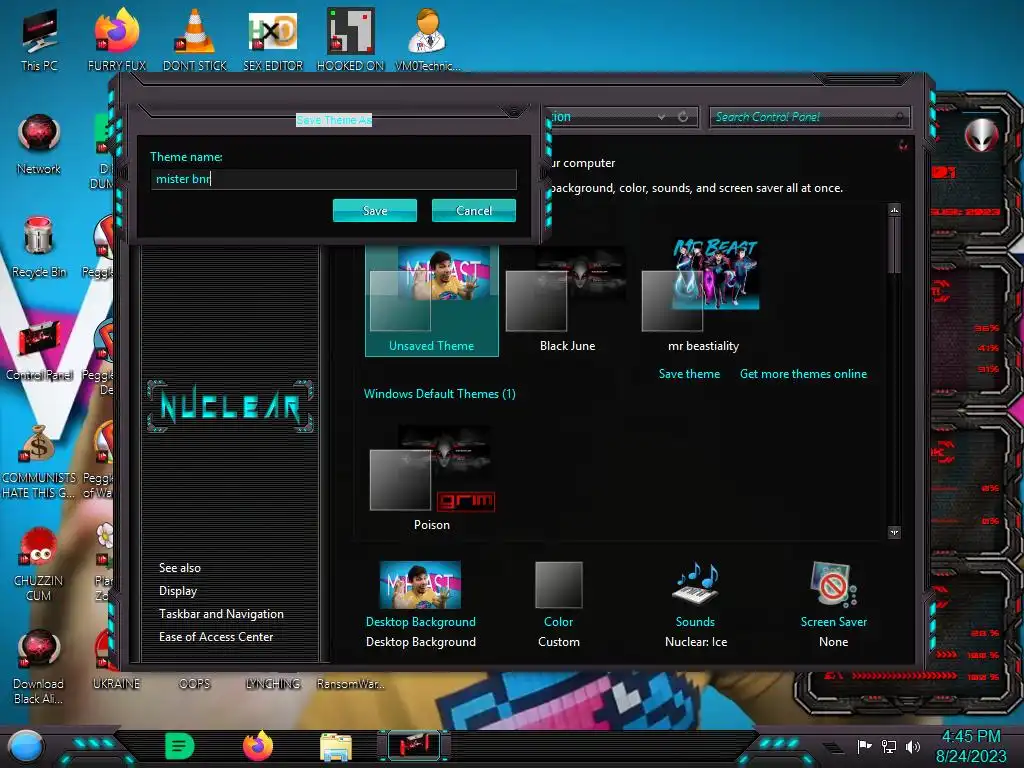Select the RansomWar desktop icon label
Screen dimensions: 1024x768
pyautogui.click(x=350, y=684)
